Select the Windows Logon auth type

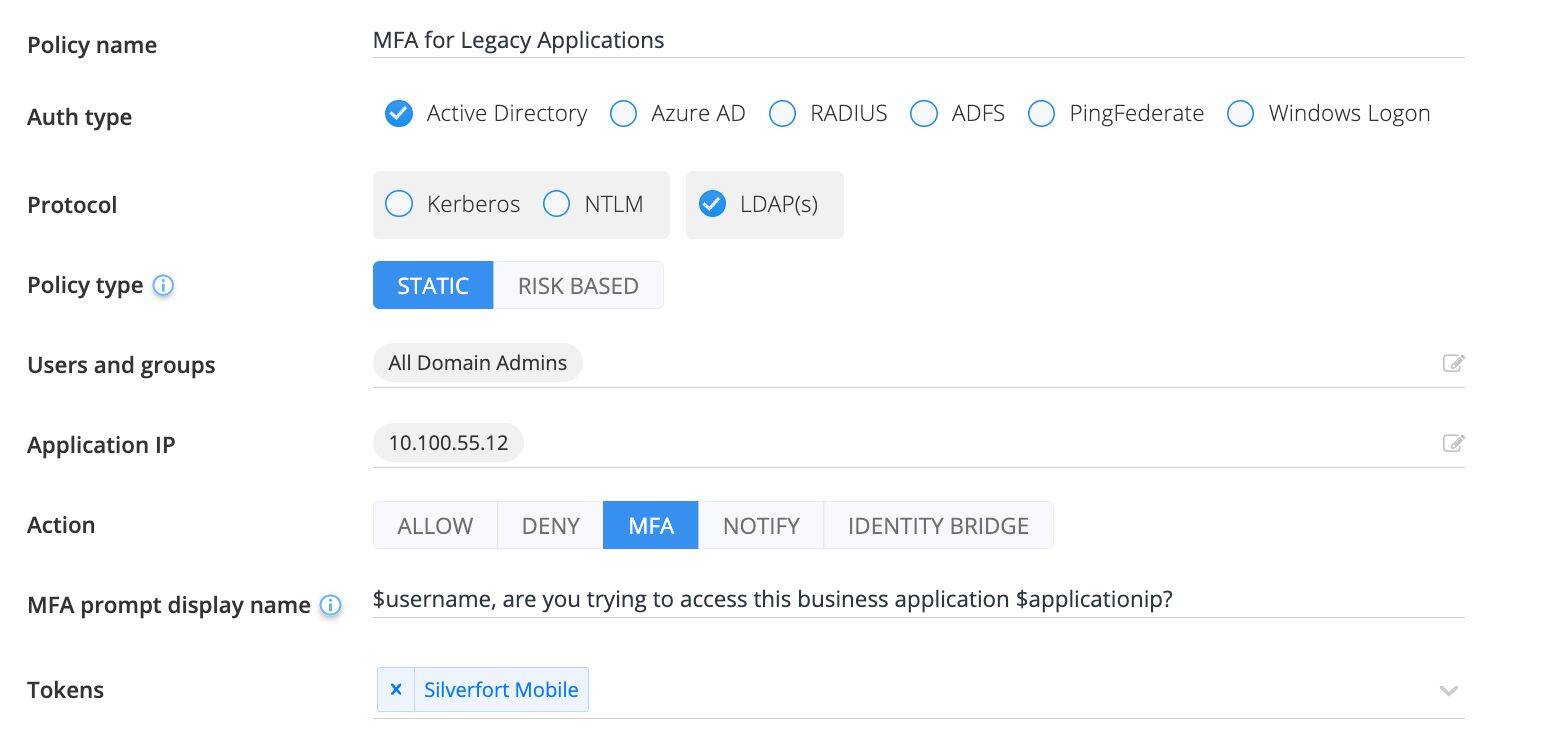tap(1241, 114)
